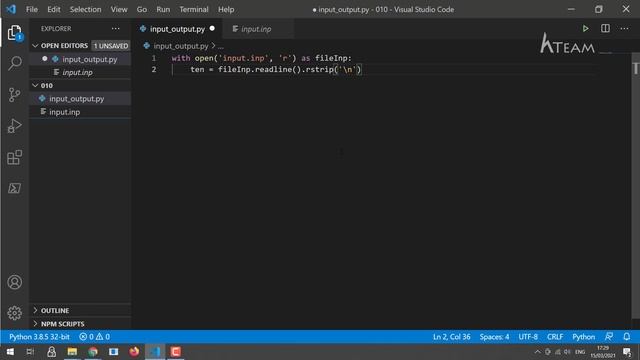Open the Go menu

[x=142, y=9]
